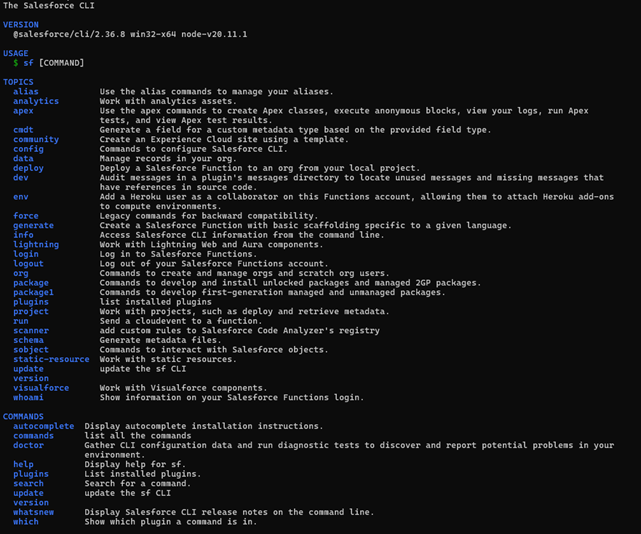Click the whatsnew command name

(x=34, y=512)
